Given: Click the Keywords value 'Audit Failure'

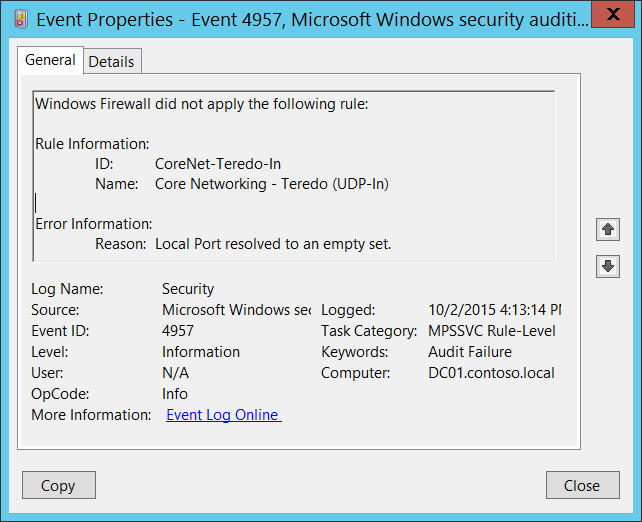Looking at the screenshot, I should point(470,352).
